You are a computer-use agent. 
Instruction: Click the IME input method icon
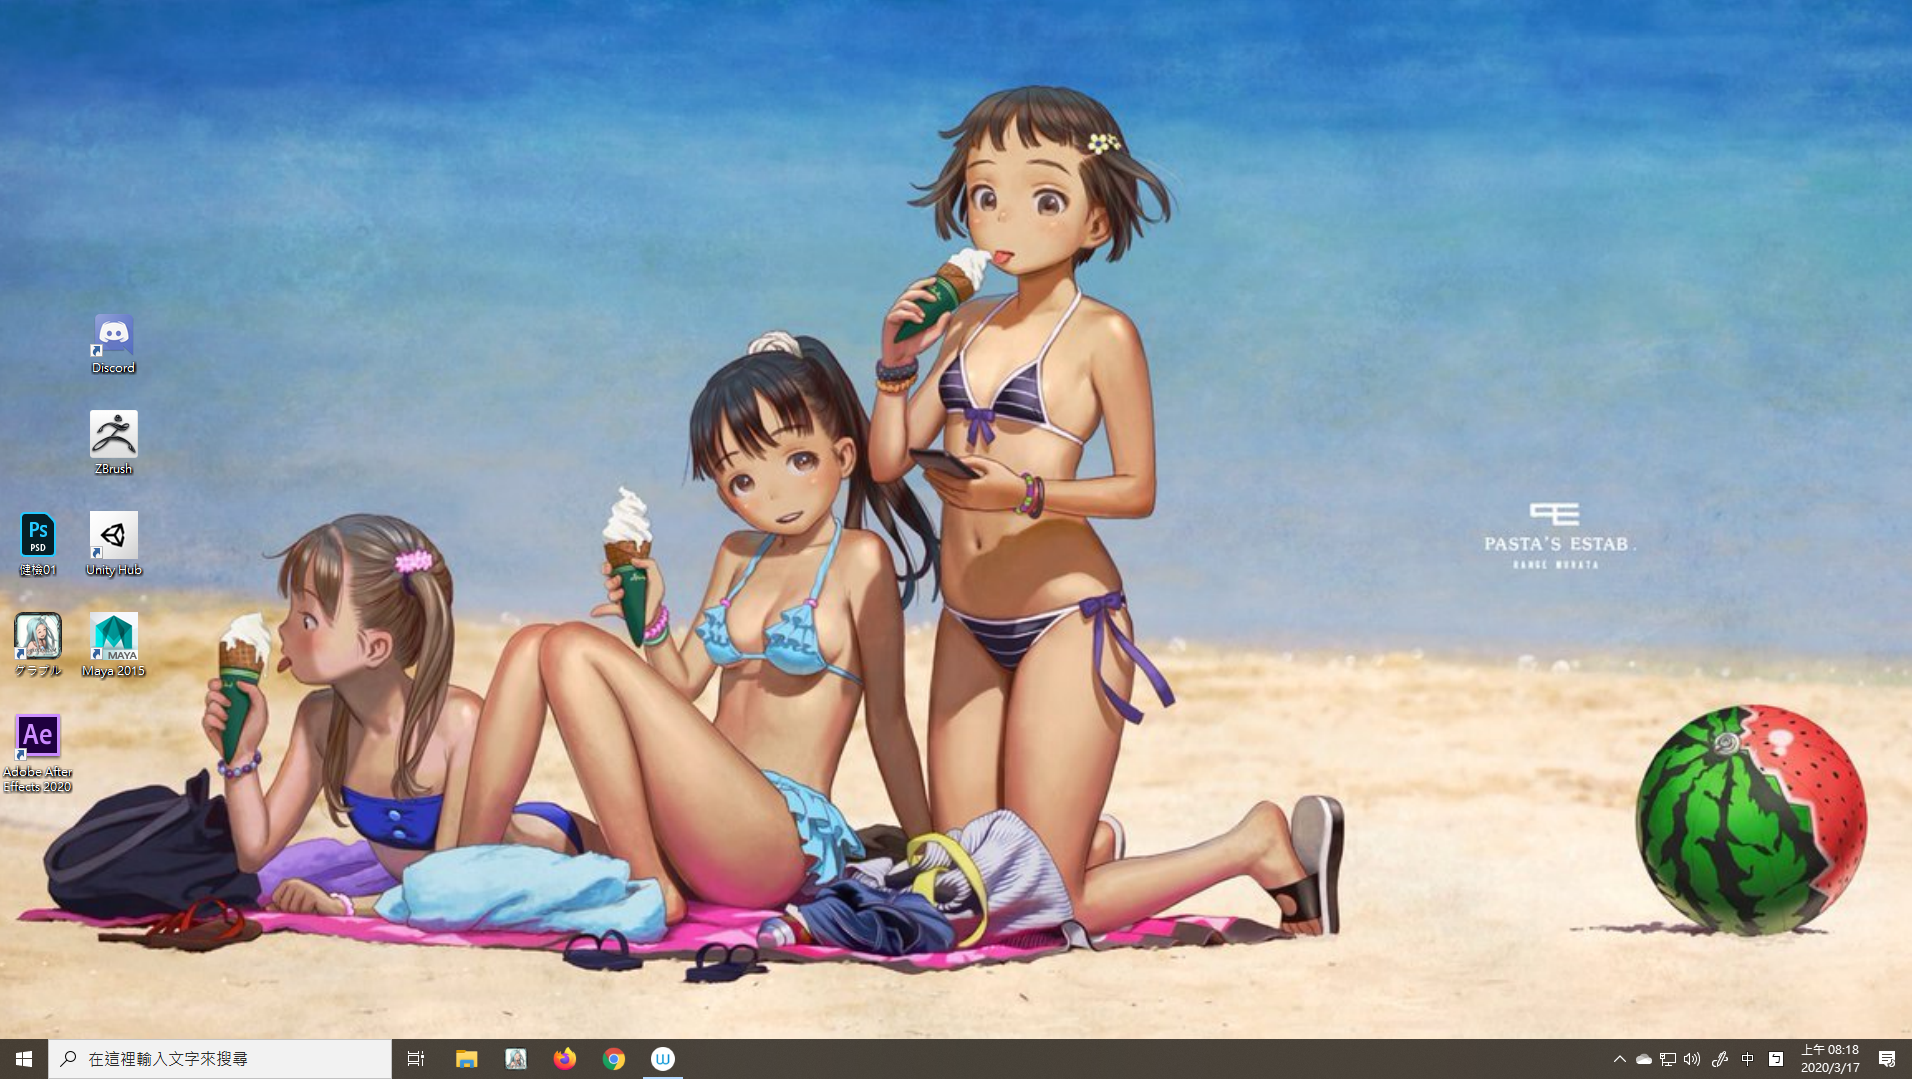tap(1775, 1058)
